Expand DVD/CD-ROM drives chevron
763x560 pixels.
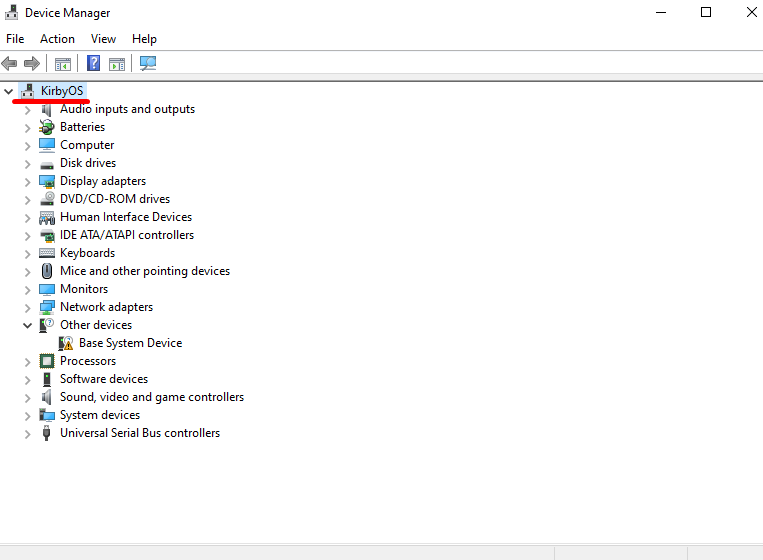(28, 200)
